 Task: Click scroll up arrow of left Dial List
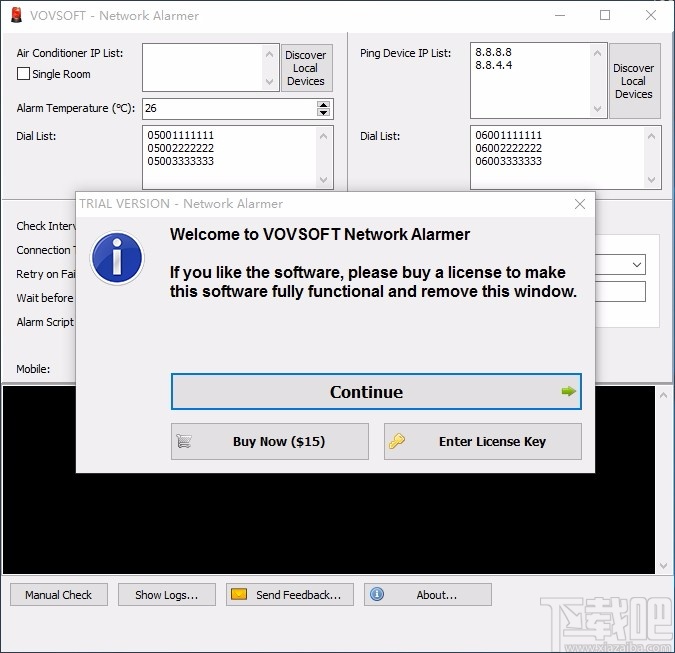click(x=324, y=136)
